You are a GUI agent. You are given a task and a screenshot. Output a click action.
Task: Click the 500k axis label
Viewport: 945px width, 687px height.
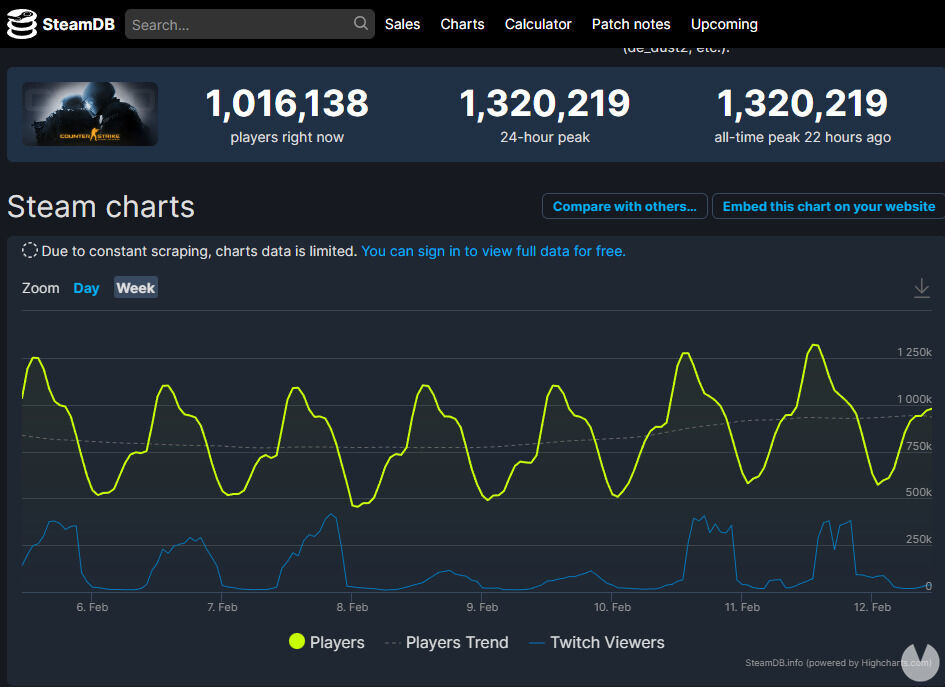click(918, 492)
